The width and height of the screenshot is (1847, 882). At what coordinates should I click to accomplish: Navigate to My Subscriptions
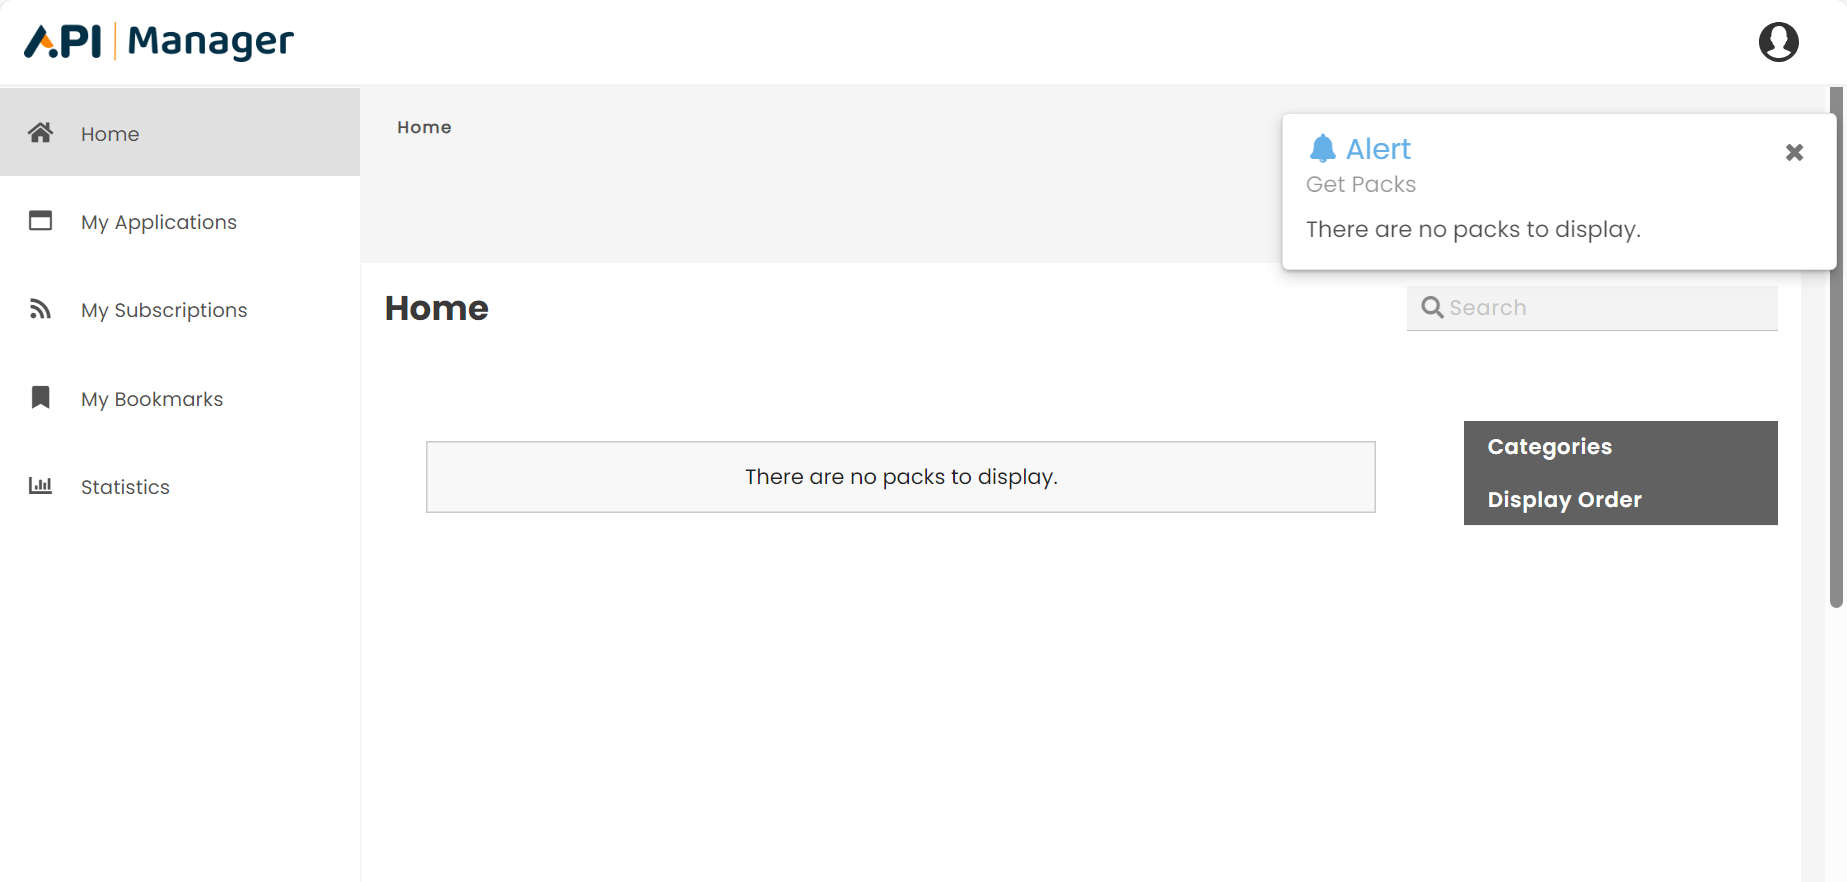point(163,309)
